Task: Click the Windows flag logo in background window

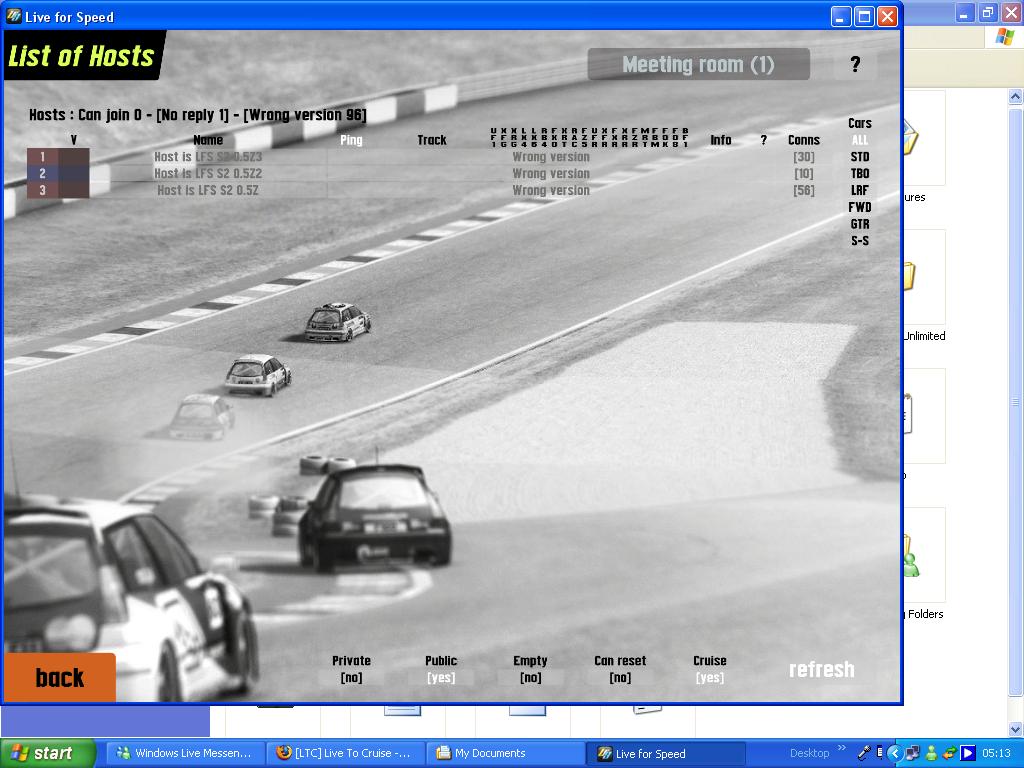Action: 1004,36
